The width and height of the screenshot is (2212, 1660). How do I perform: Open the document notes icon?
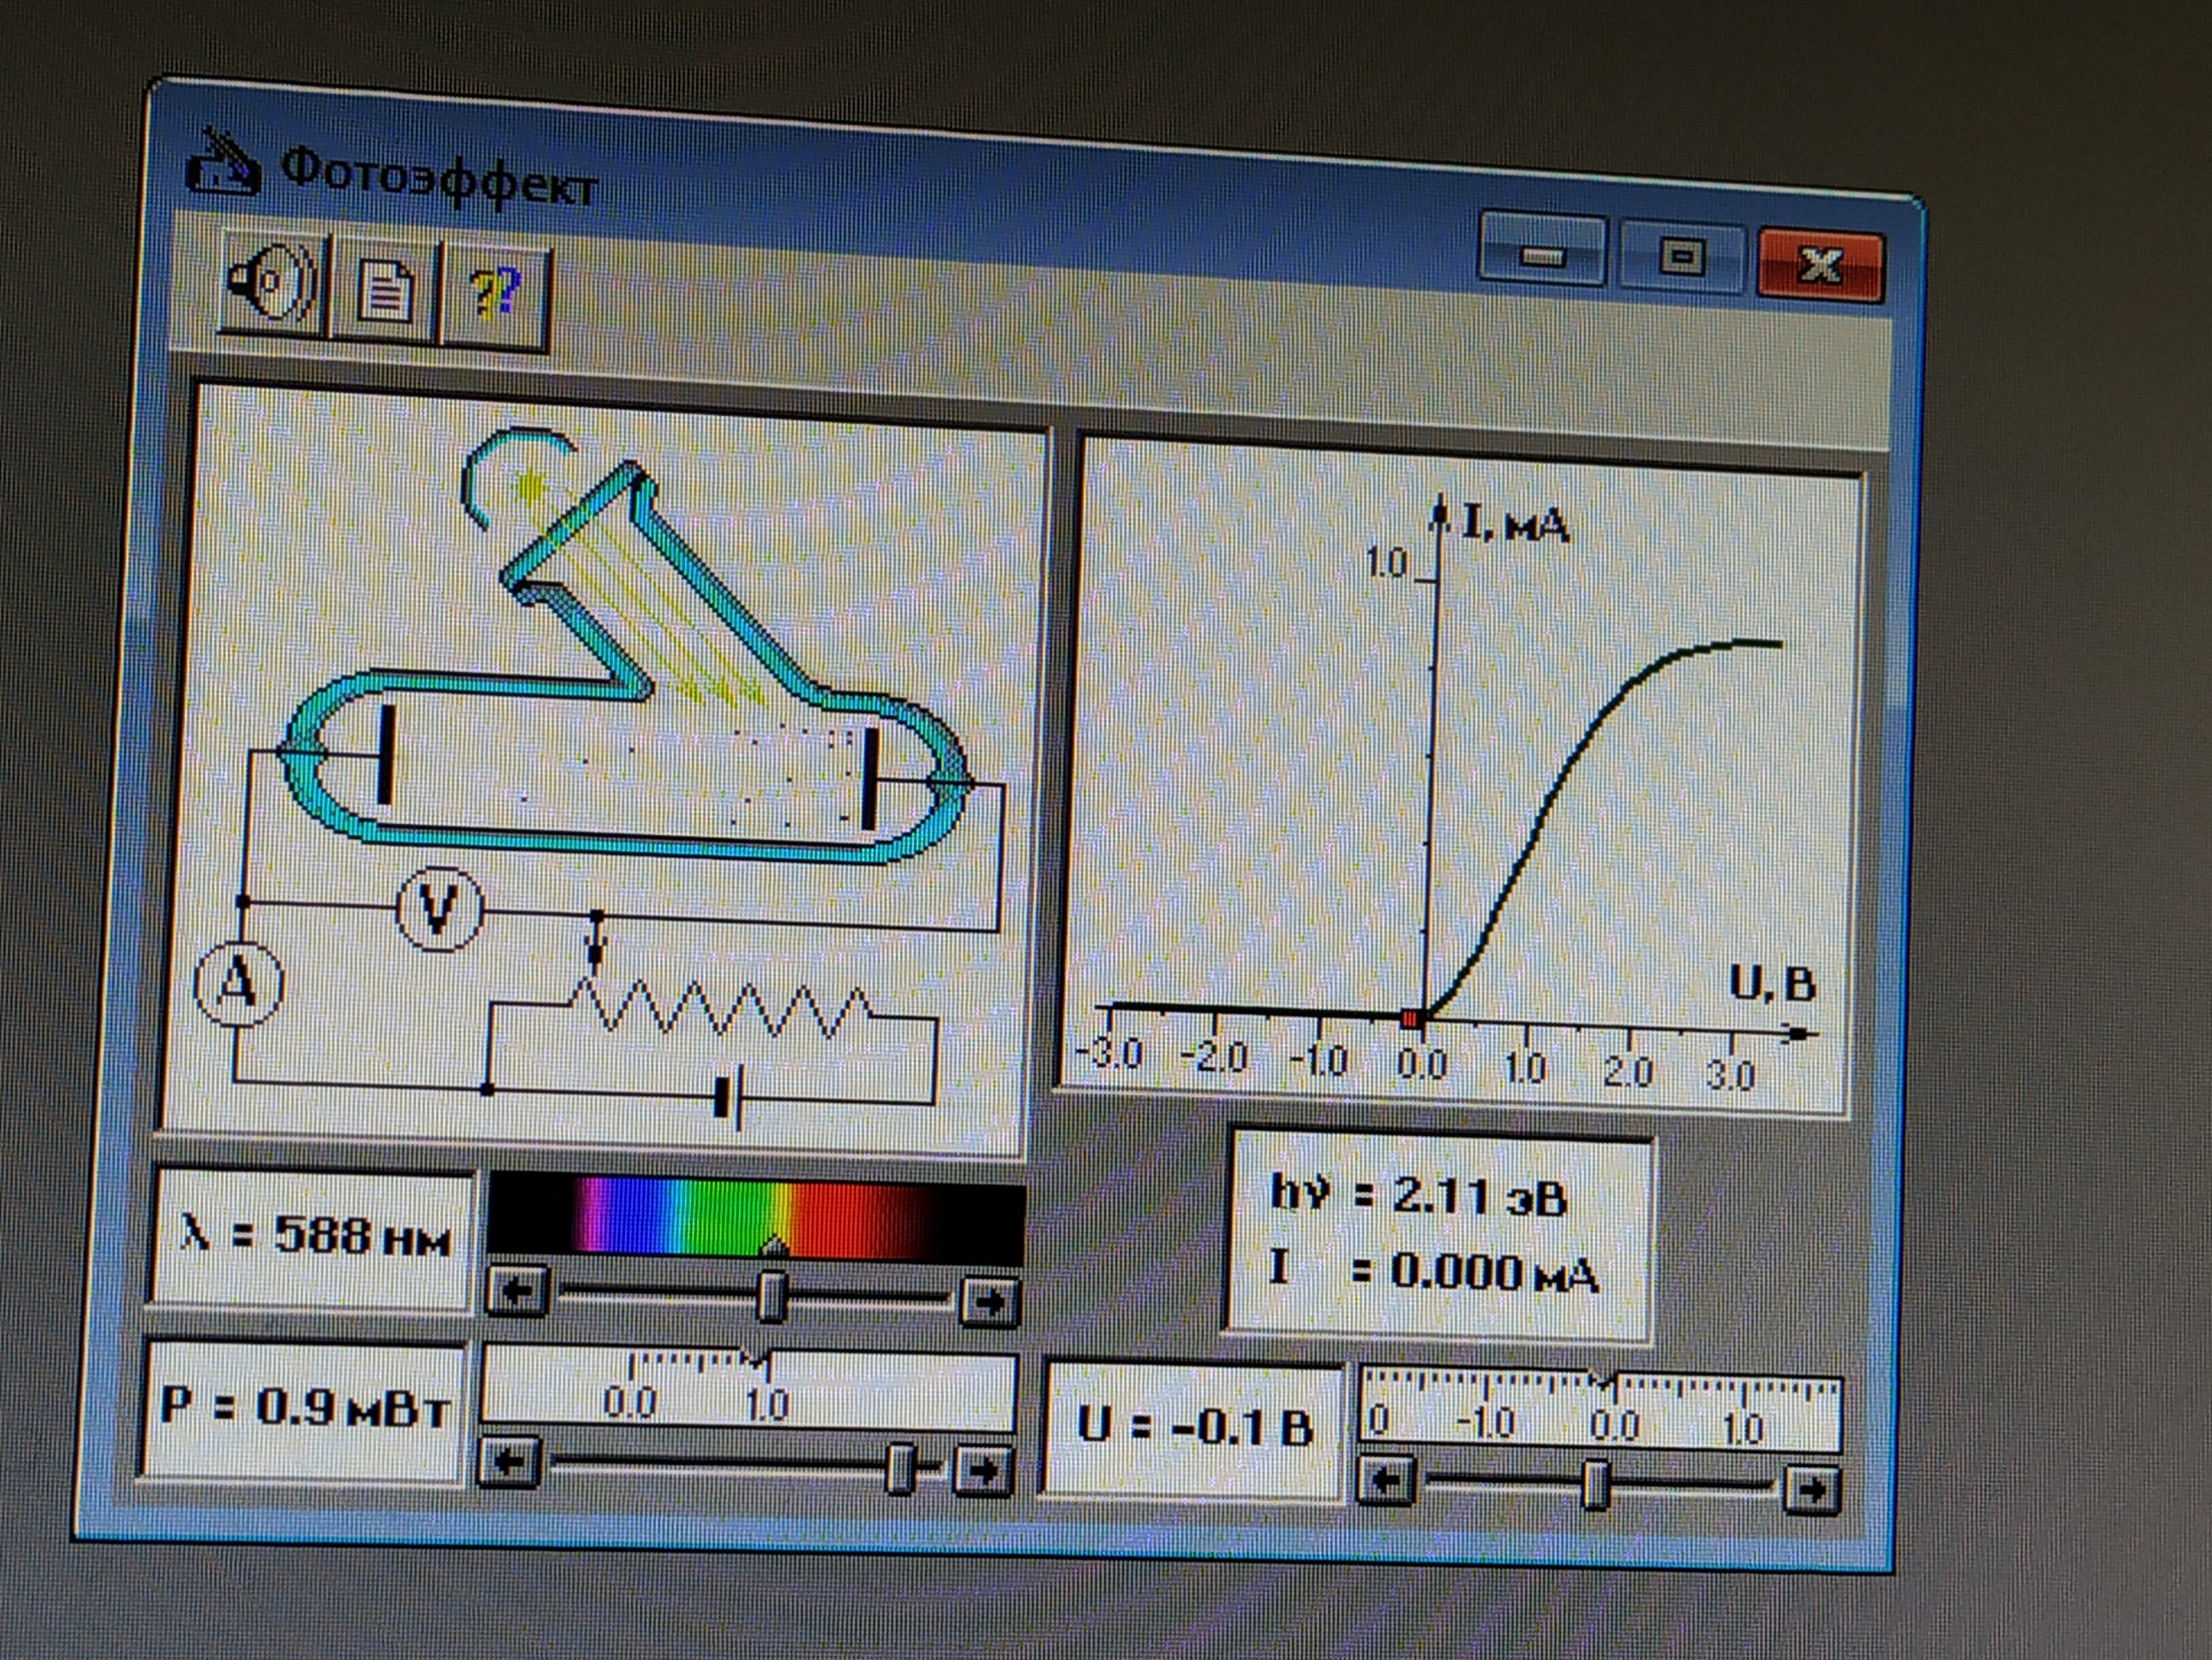(x=383, y=293)
